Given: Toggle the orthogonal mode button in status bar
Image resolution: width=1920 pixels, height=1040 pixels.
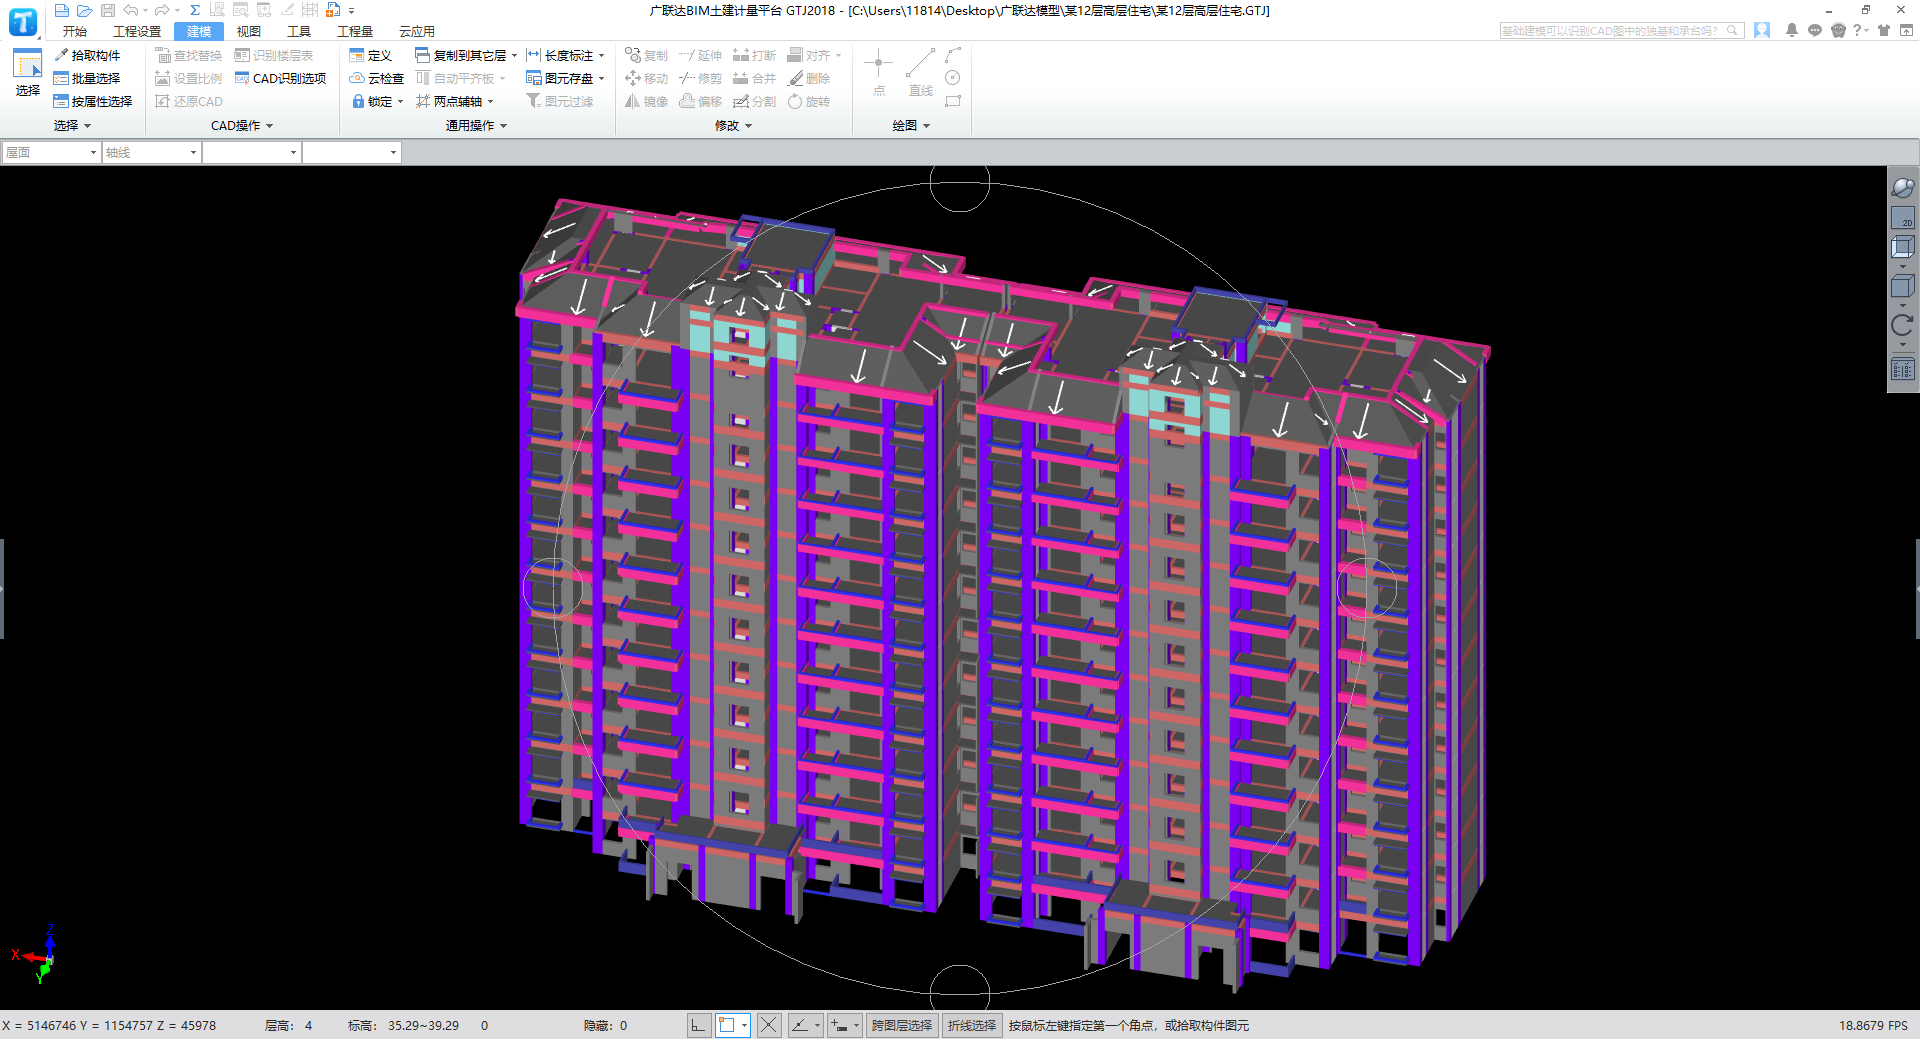Looking at the screenshot, I should [698, 1025].
